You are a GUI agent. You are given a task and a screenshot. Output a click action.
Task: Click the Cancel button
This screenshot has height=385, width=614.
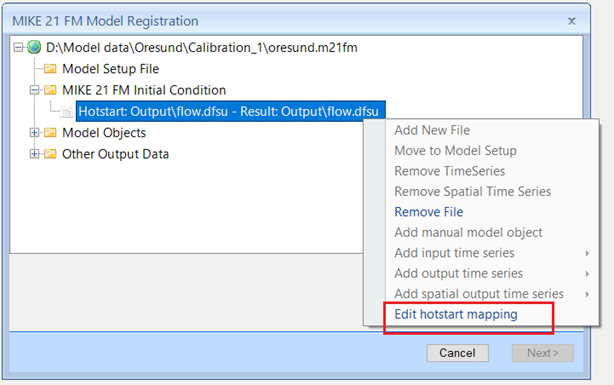click(x=457, y=353)
